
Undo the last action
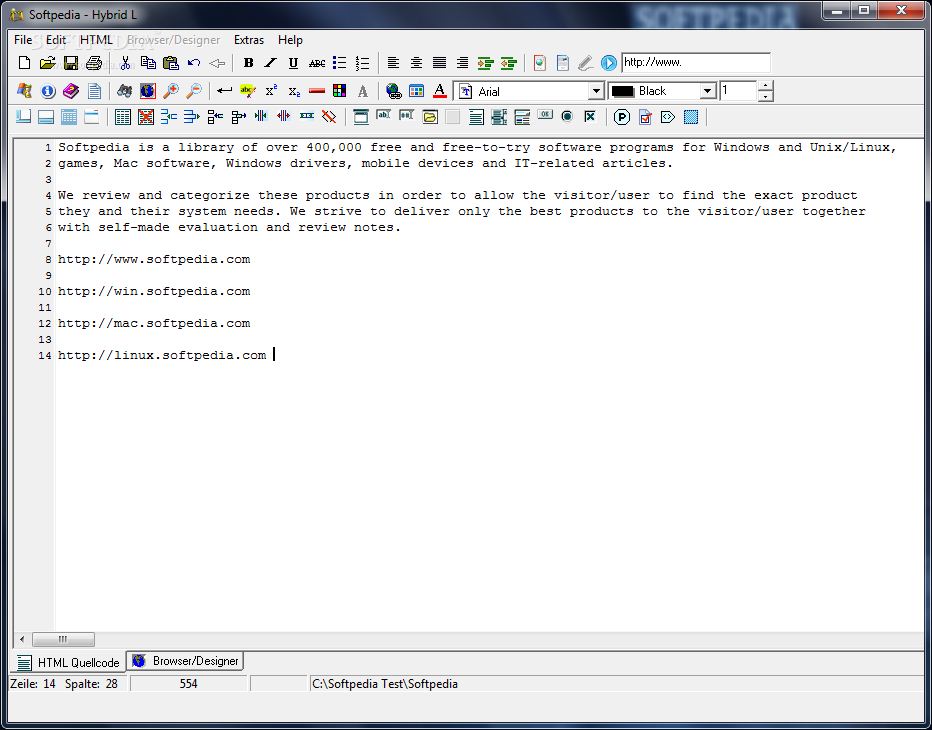tap(194, 62)
